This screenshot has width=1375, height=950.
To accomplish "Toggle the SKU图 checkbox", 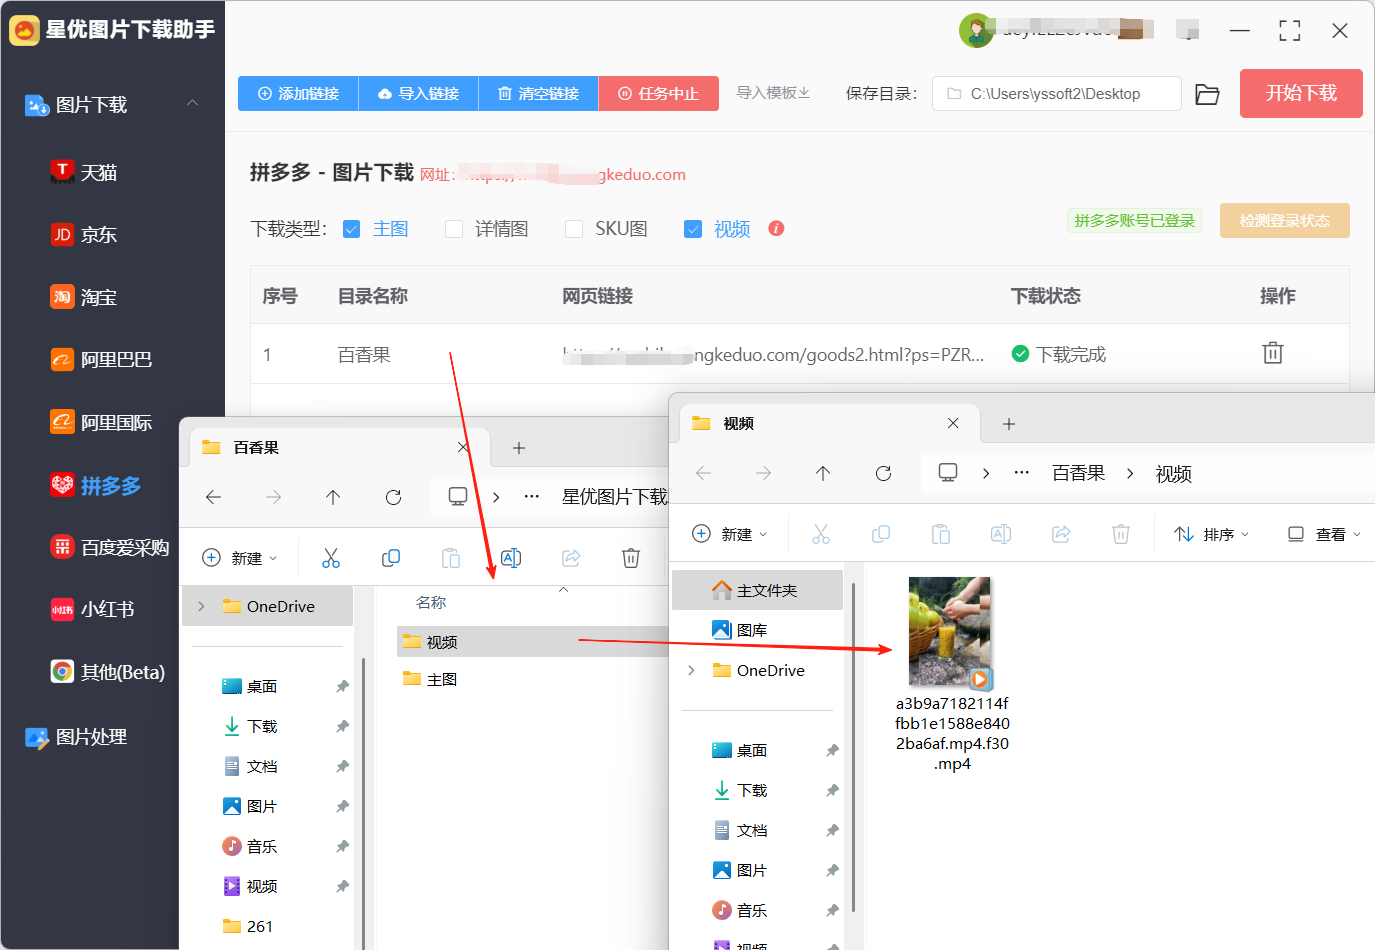I will click(x=574, y=229).
